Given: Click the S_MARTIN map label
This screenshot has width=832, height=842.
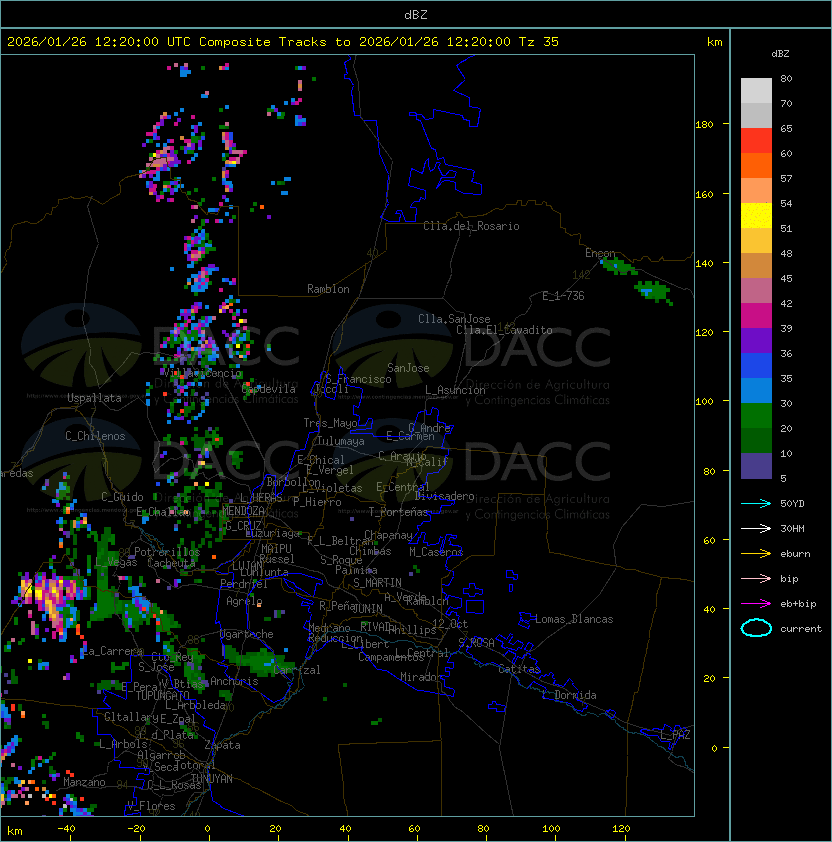Looking at the screenshot, I should [377, 583].
